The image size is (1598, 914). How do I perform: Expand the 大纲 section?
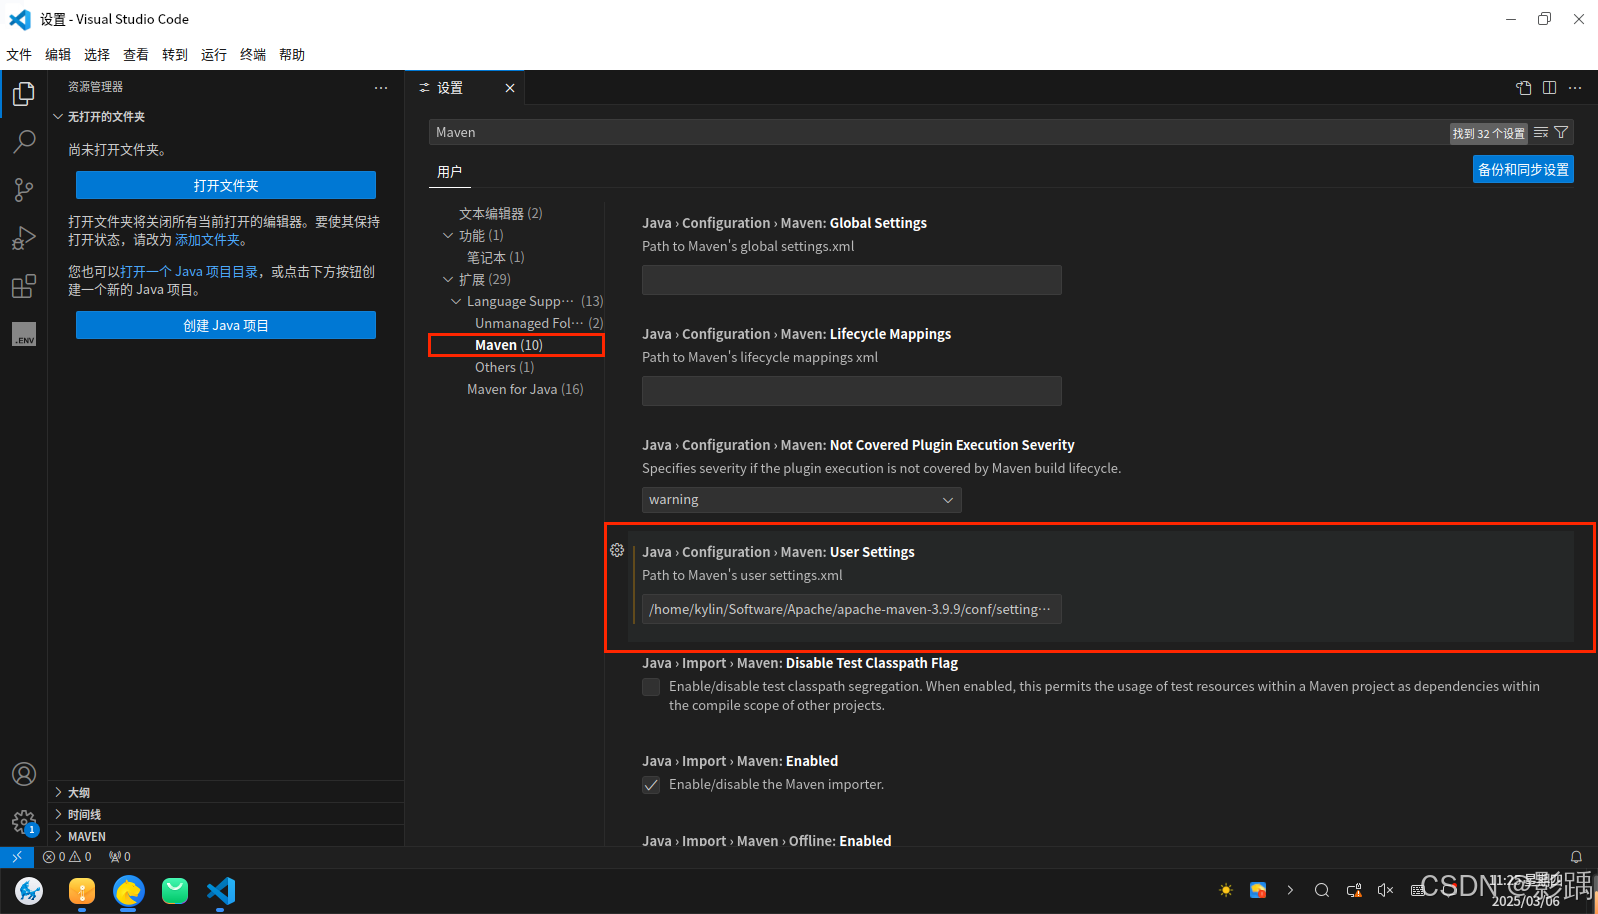click(x=58, y=792)
